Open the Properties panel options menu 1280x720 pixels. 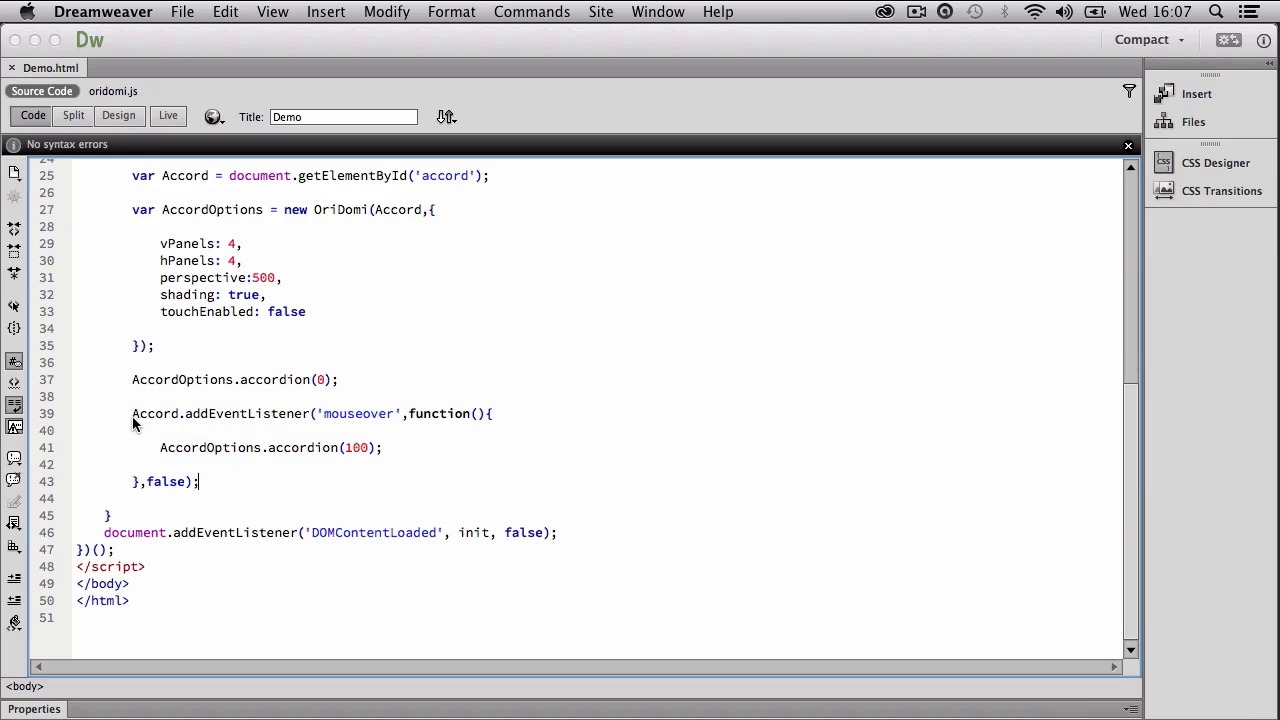point(1131,709)
